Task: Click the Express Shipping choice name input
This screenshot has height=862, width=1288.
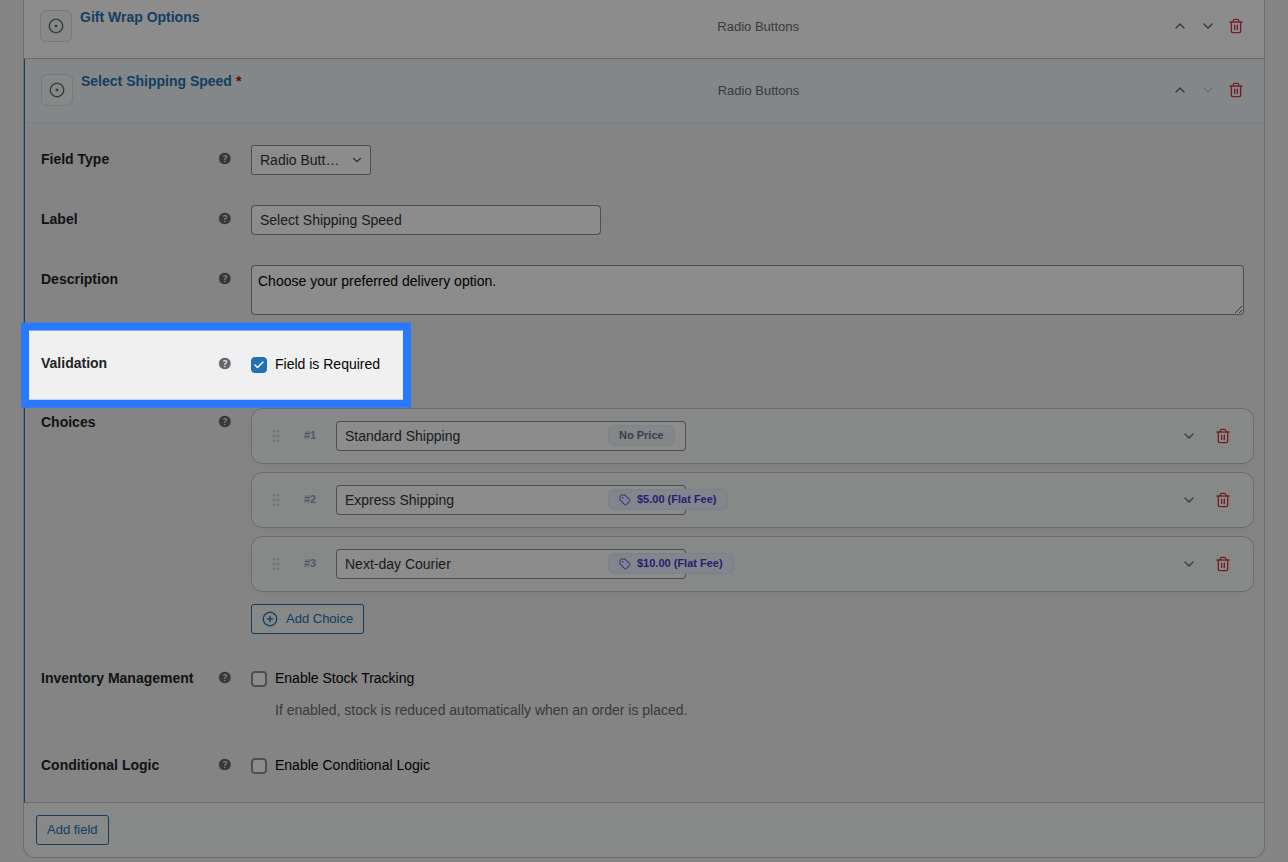Action: click(x=511, y=500)
